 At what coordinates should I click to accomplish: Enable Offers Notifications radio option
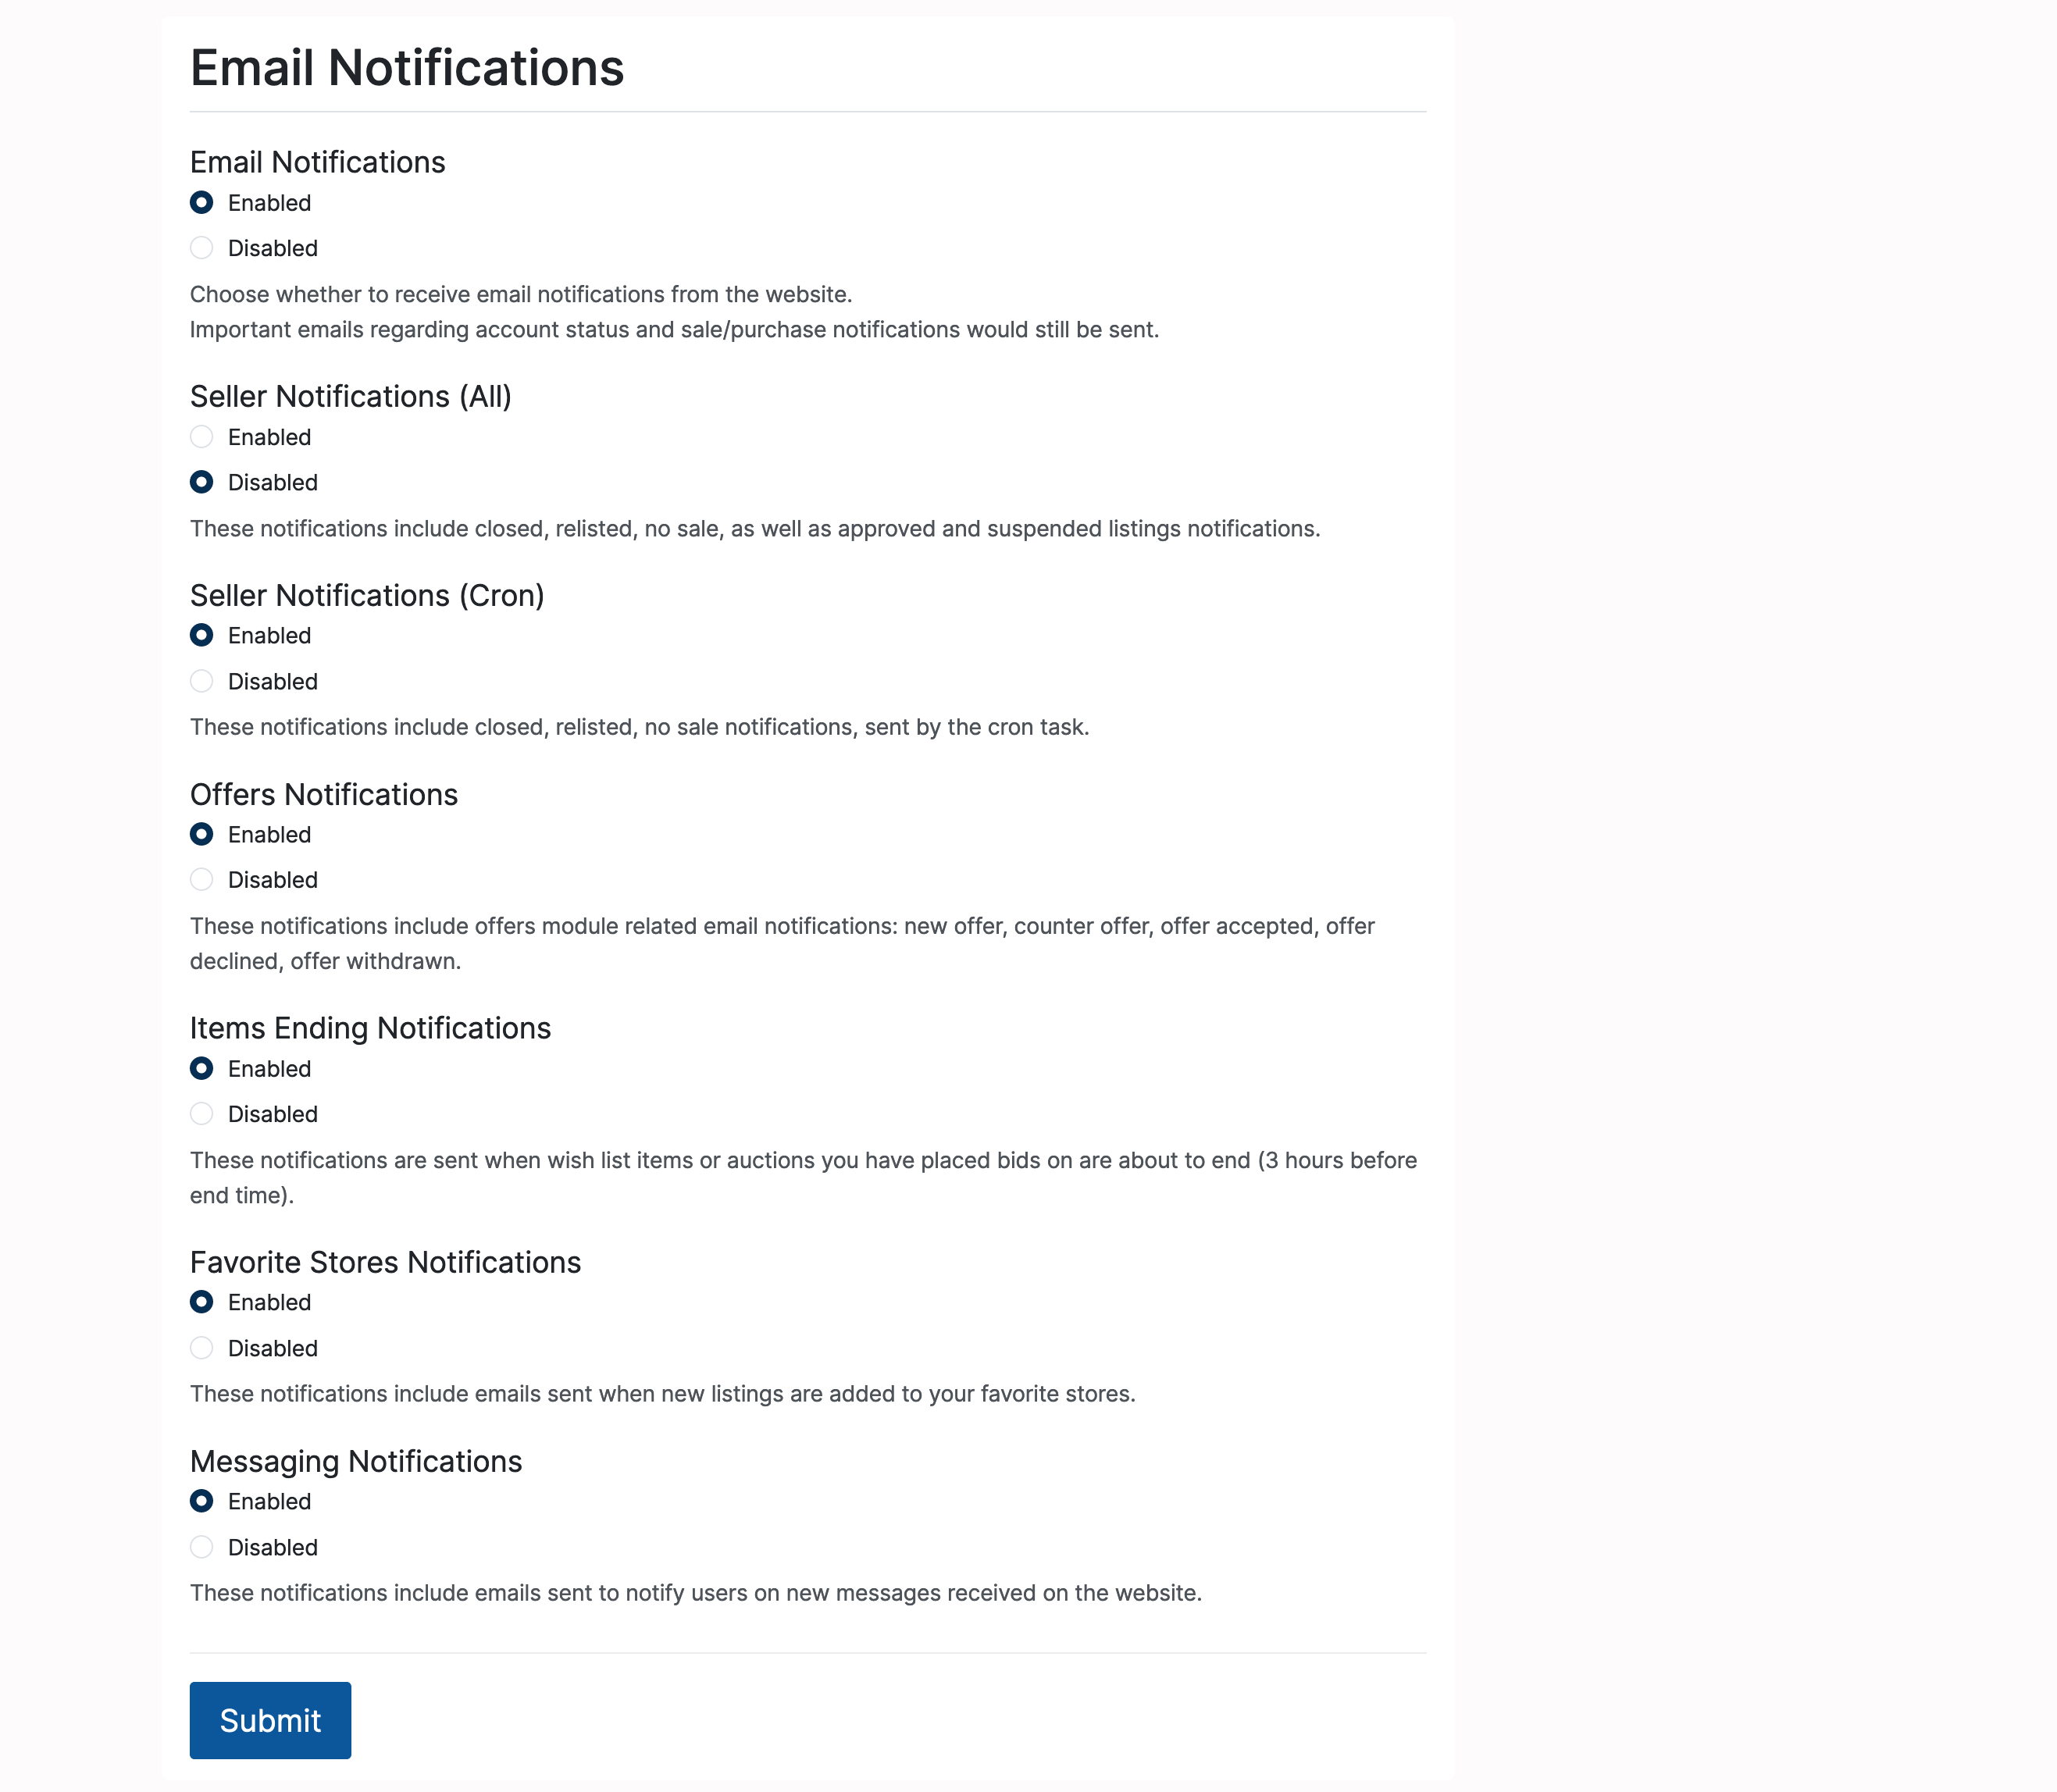[x=202, y=834]
